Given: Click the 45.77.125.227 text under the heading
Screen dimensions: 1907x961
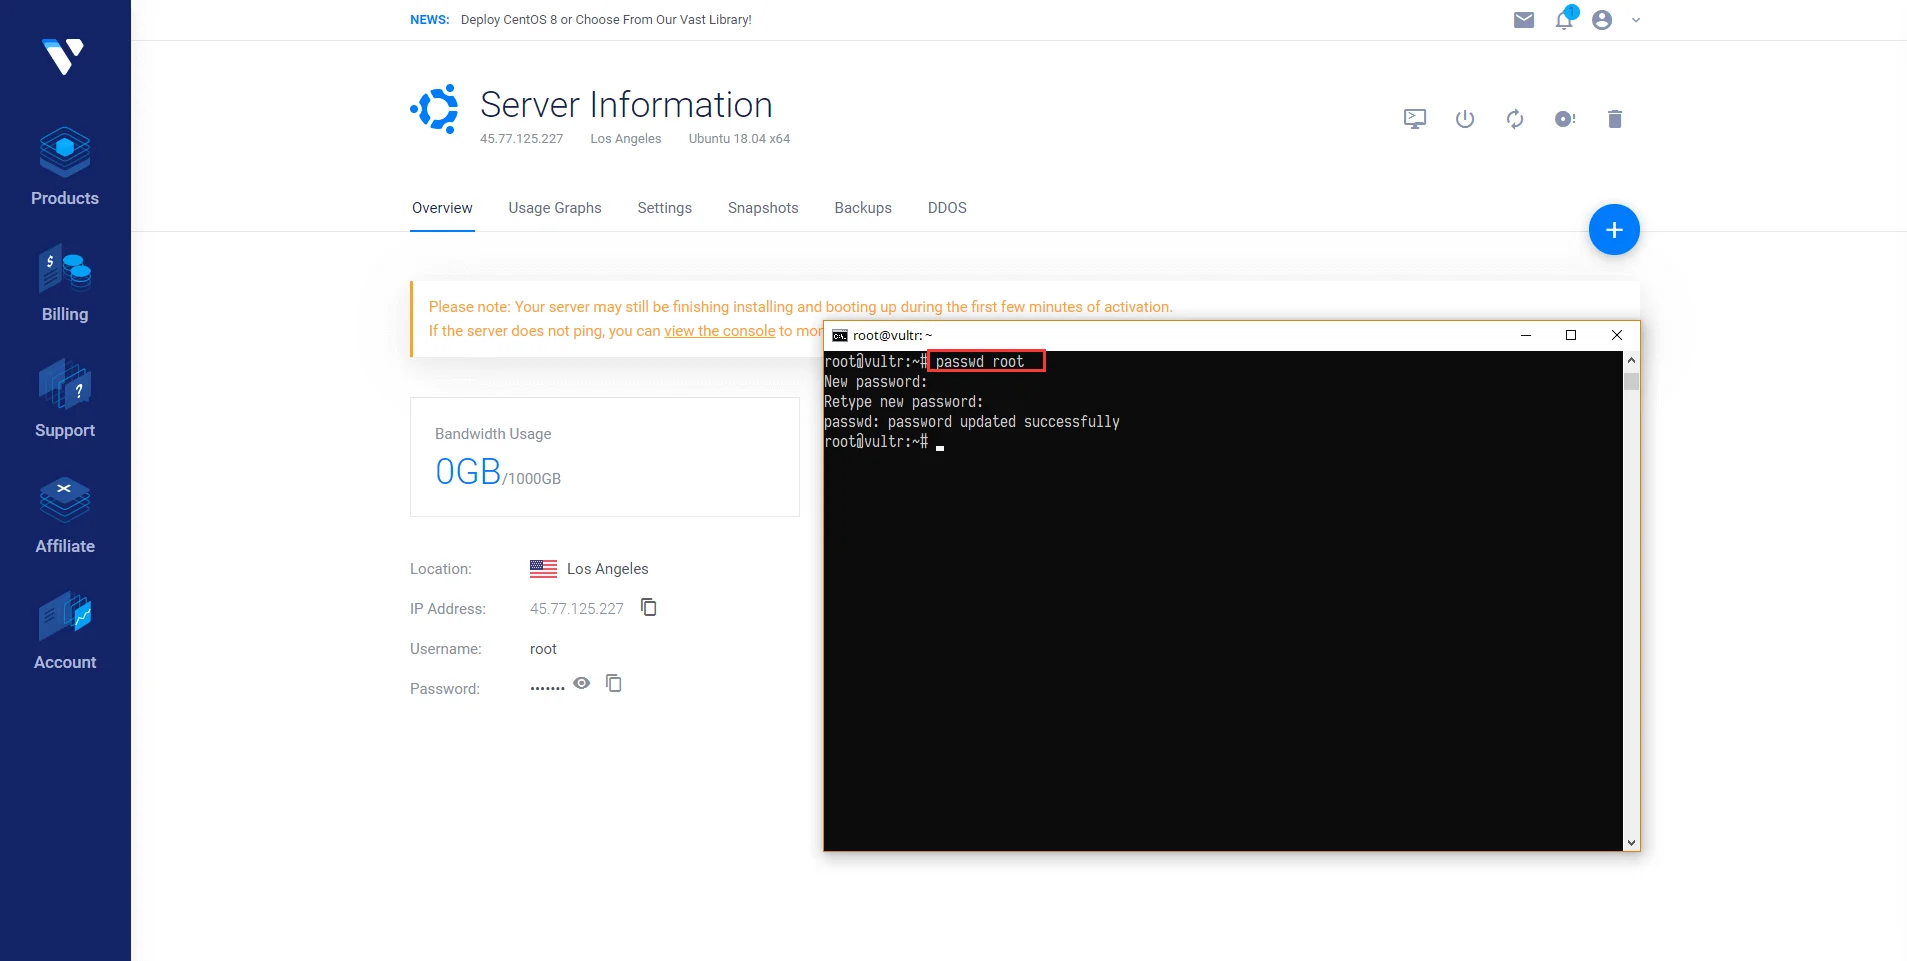Looking at the screenshot, I should tap(521, 139).
